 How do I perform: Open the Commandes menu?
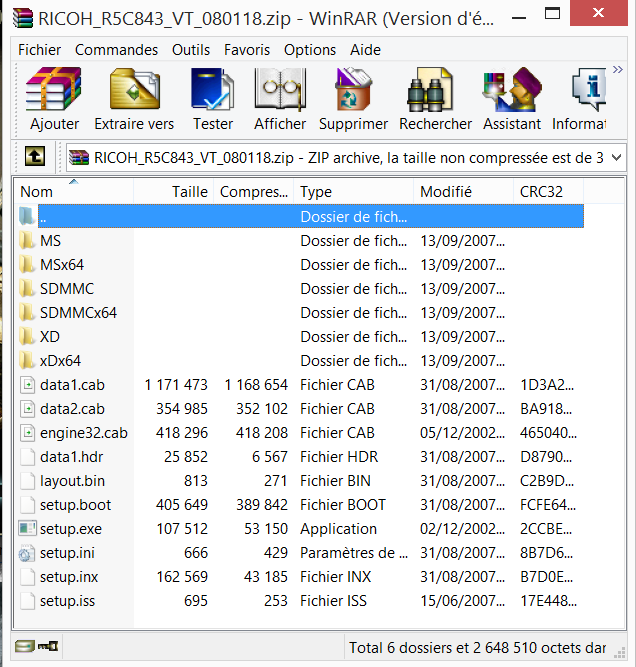117,50
